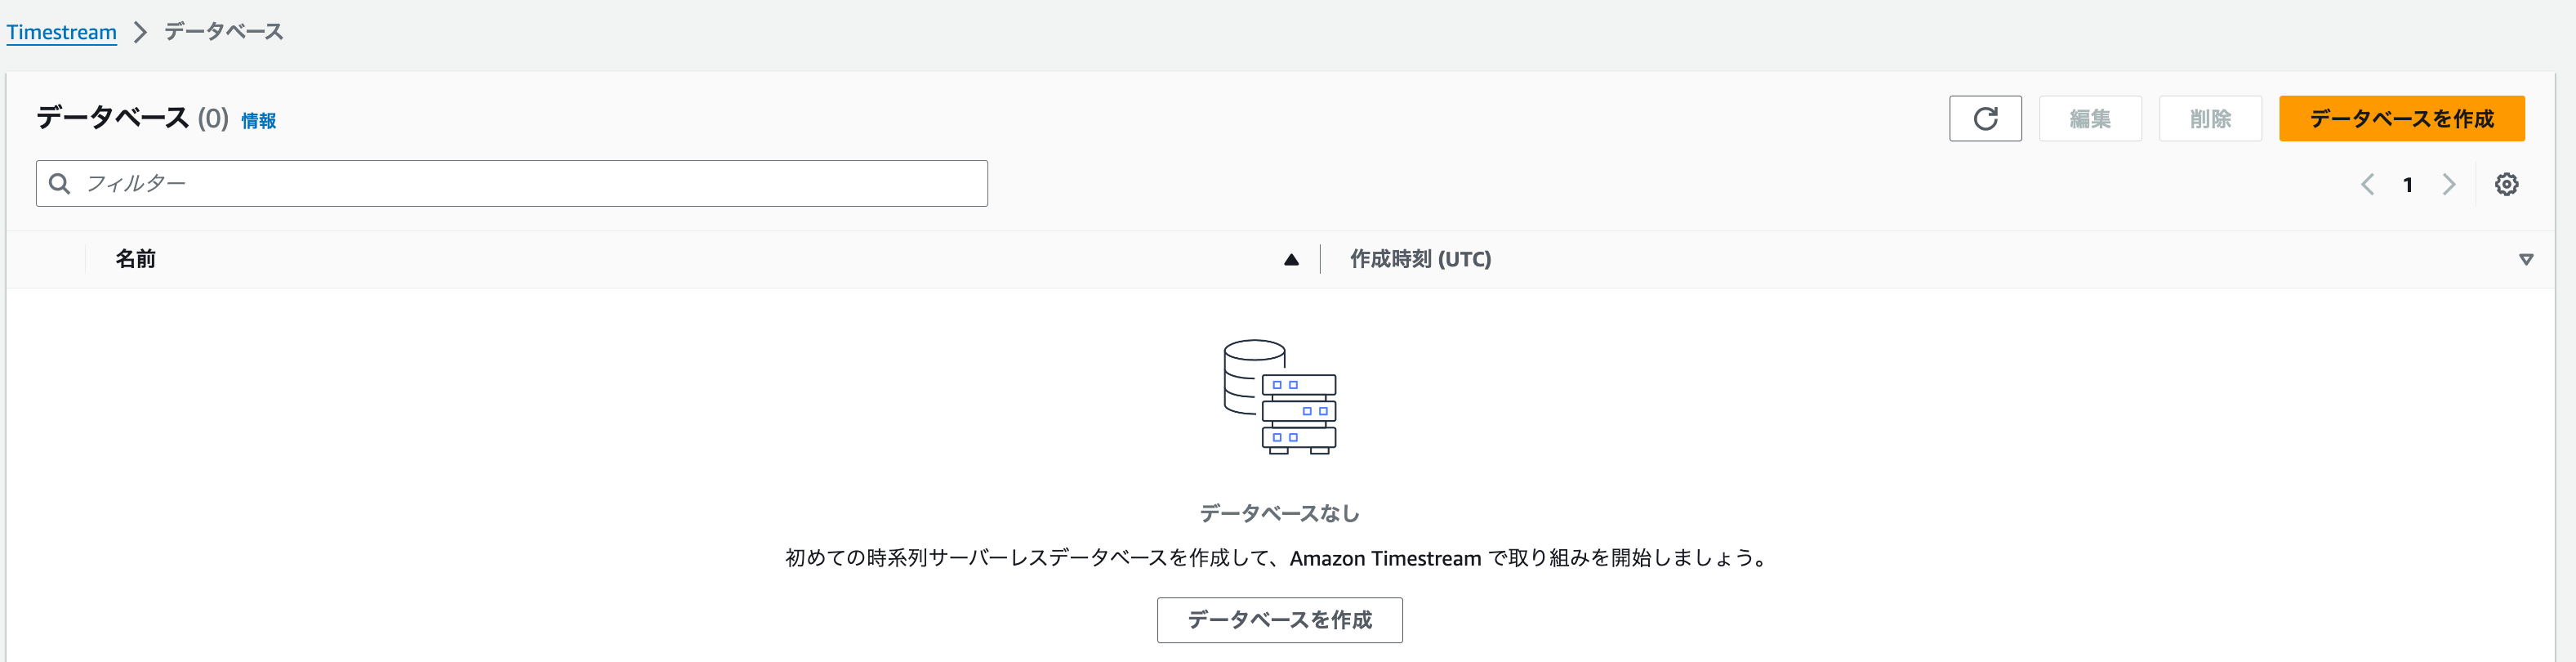
Task: Click the 作成時刻 (UTC) column header
Action: (1420, 260)
